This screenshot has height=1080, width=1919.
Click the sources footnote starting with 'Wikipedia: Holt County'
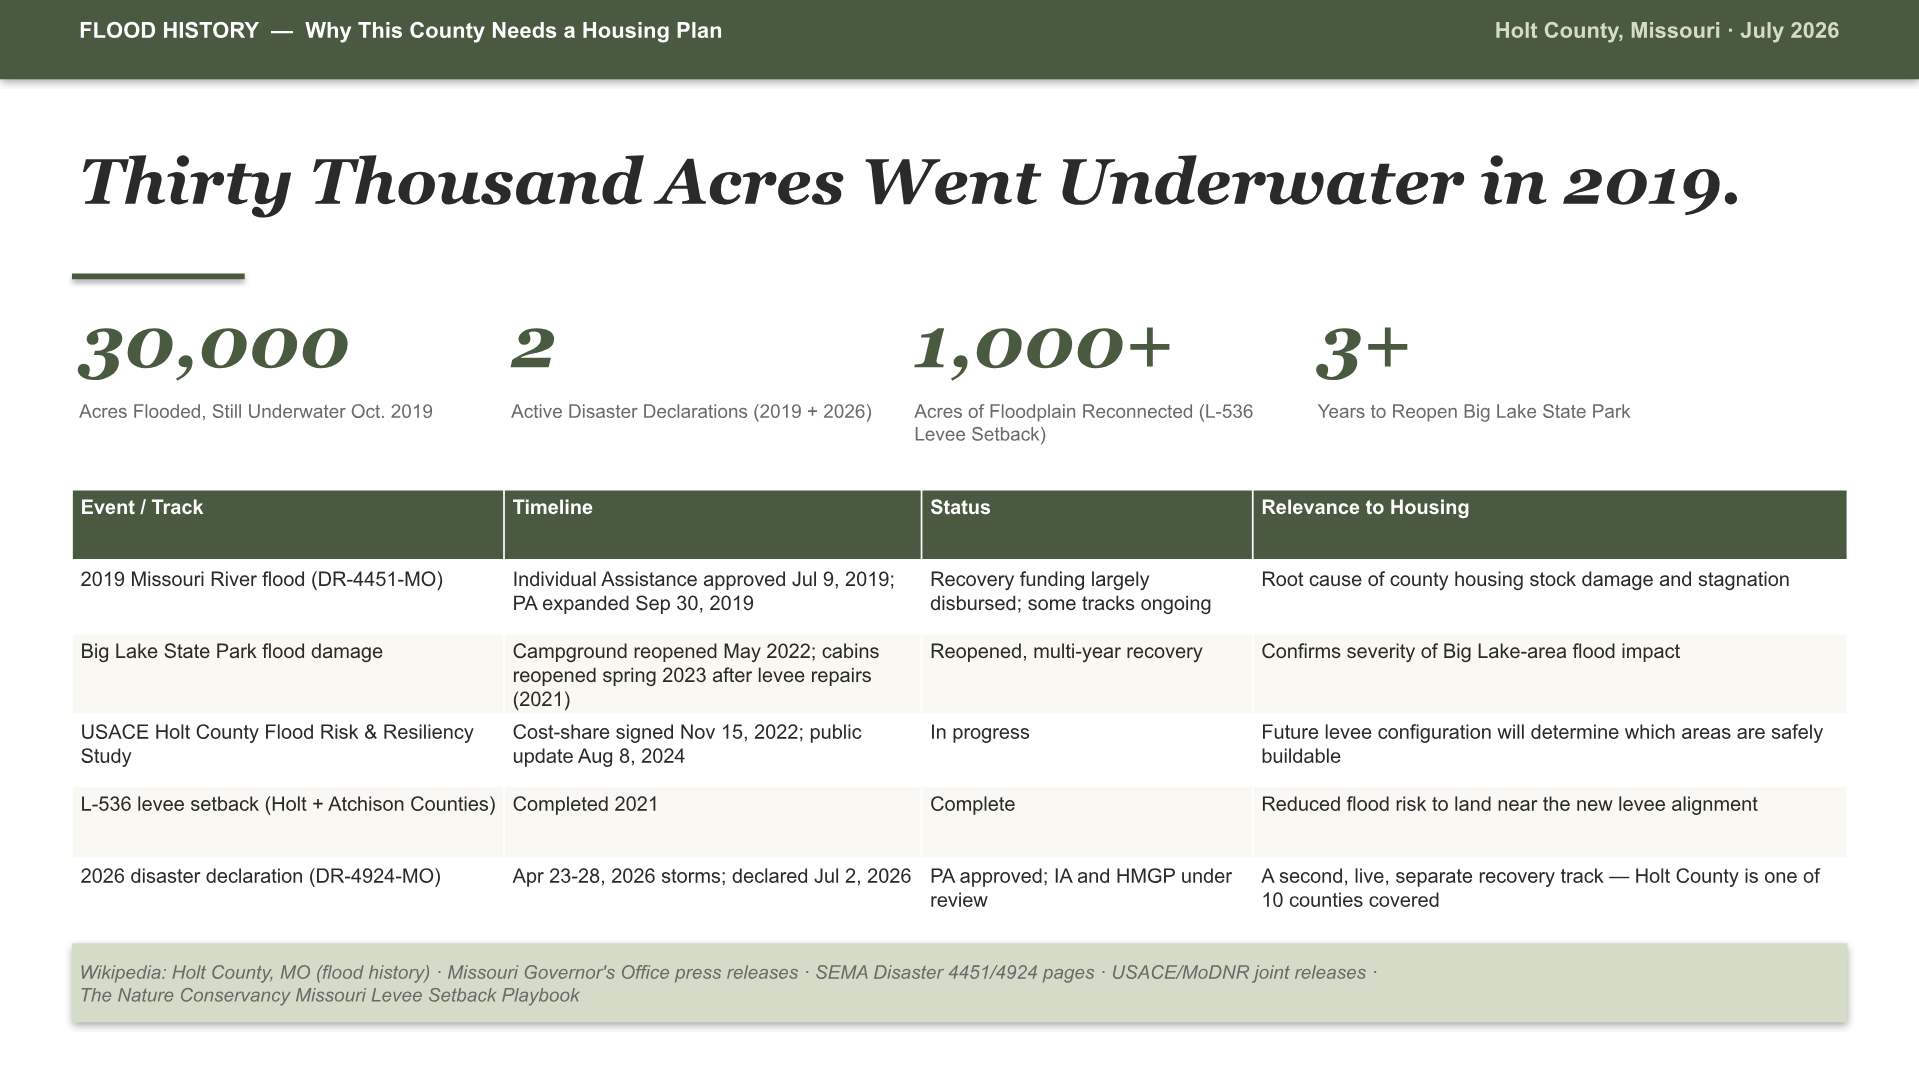tap(959, 983)
